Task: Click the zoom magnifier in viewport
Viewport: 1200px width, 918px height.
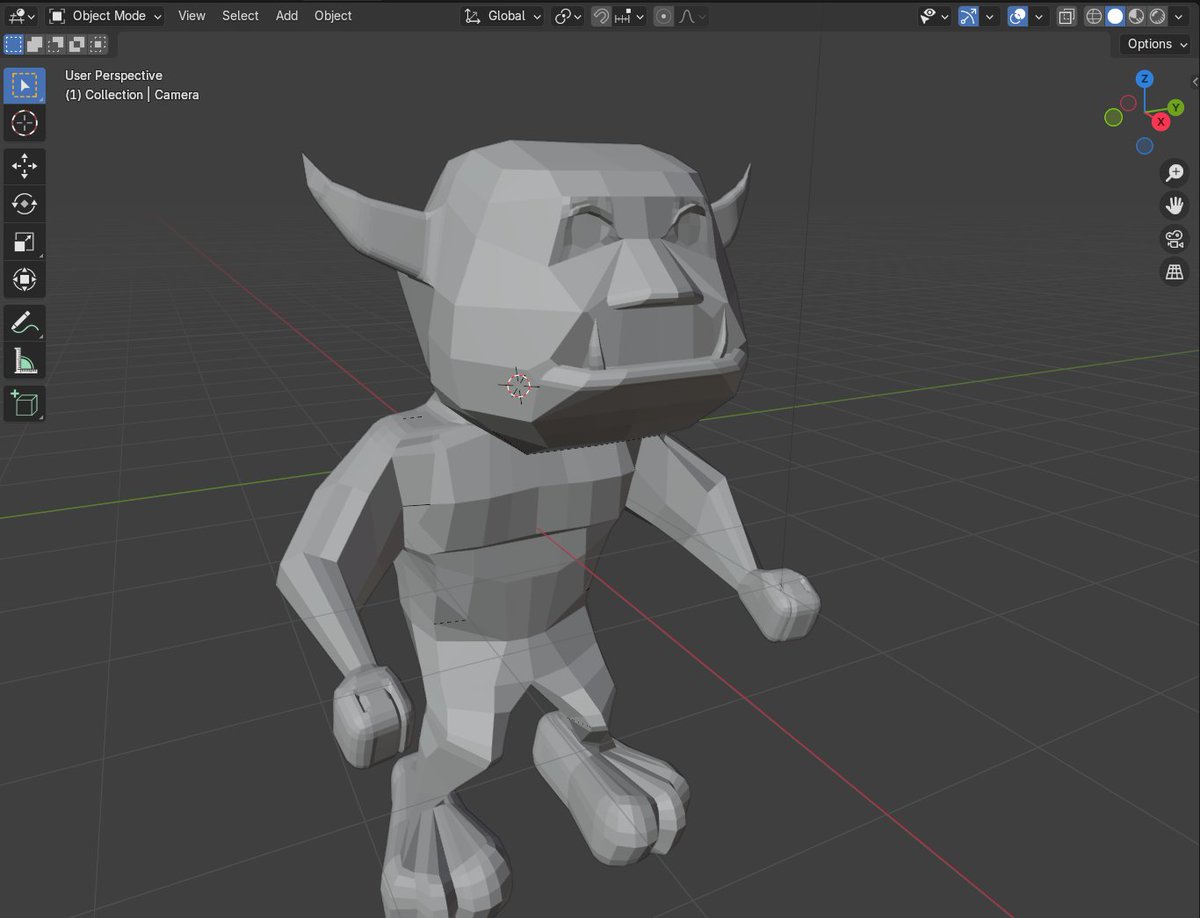Action: tap(1174, 172)
